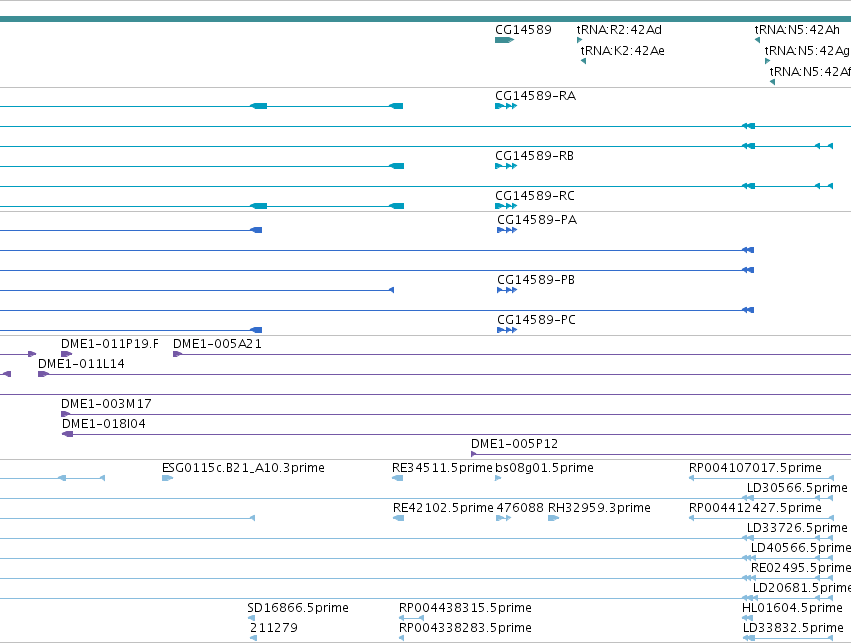Select tRNA:N5:42Ah gene label
Viewport: 851px width, 643px height.
[797, 30]
